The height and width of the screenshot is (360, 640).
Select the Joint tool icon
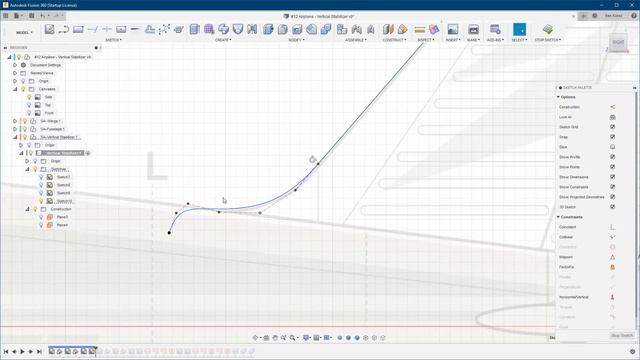356,29
